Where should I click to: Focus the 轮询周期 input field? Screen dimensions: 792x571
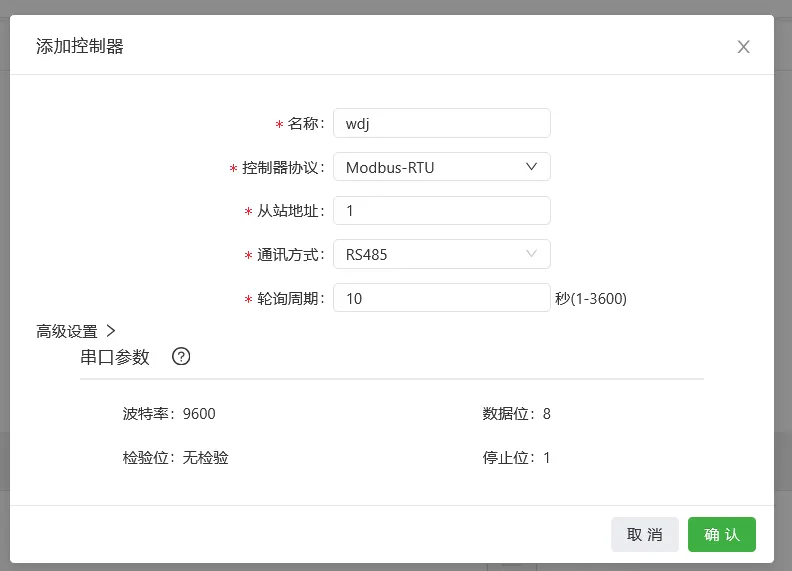coord(441,298)
